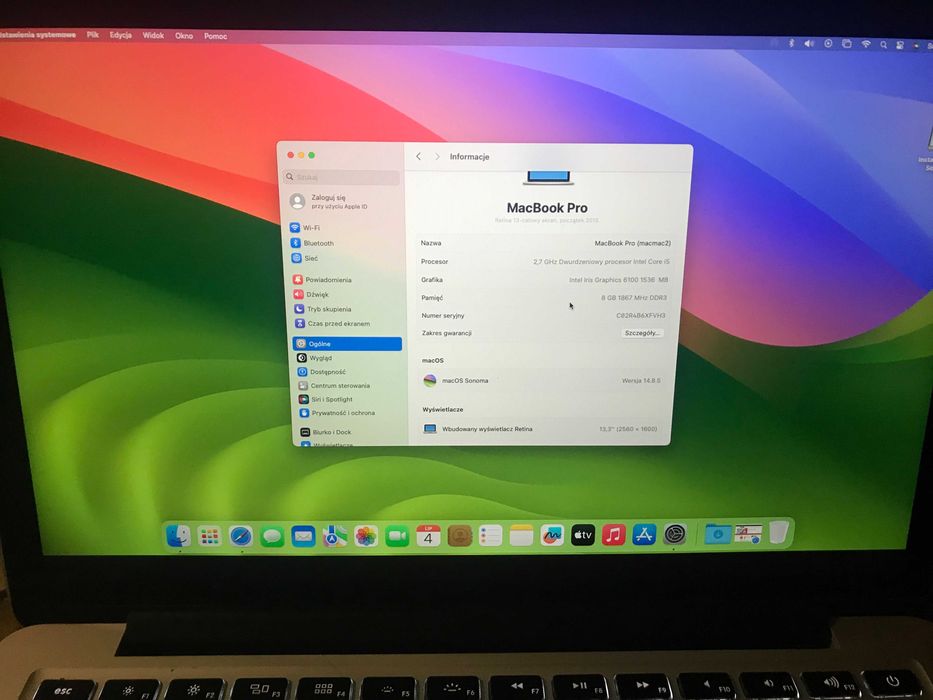933x700 pixels.
Task: Click the Wersja 14.8 text
Action: tap(641, 380)
